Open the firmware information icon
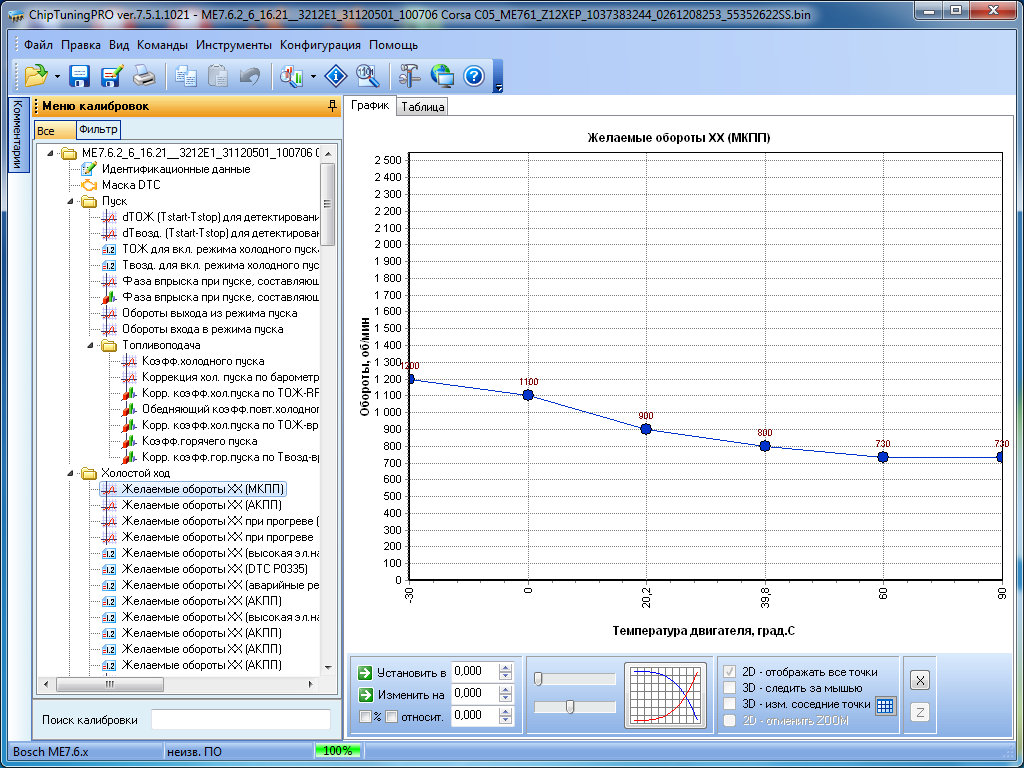 (336, 76)
